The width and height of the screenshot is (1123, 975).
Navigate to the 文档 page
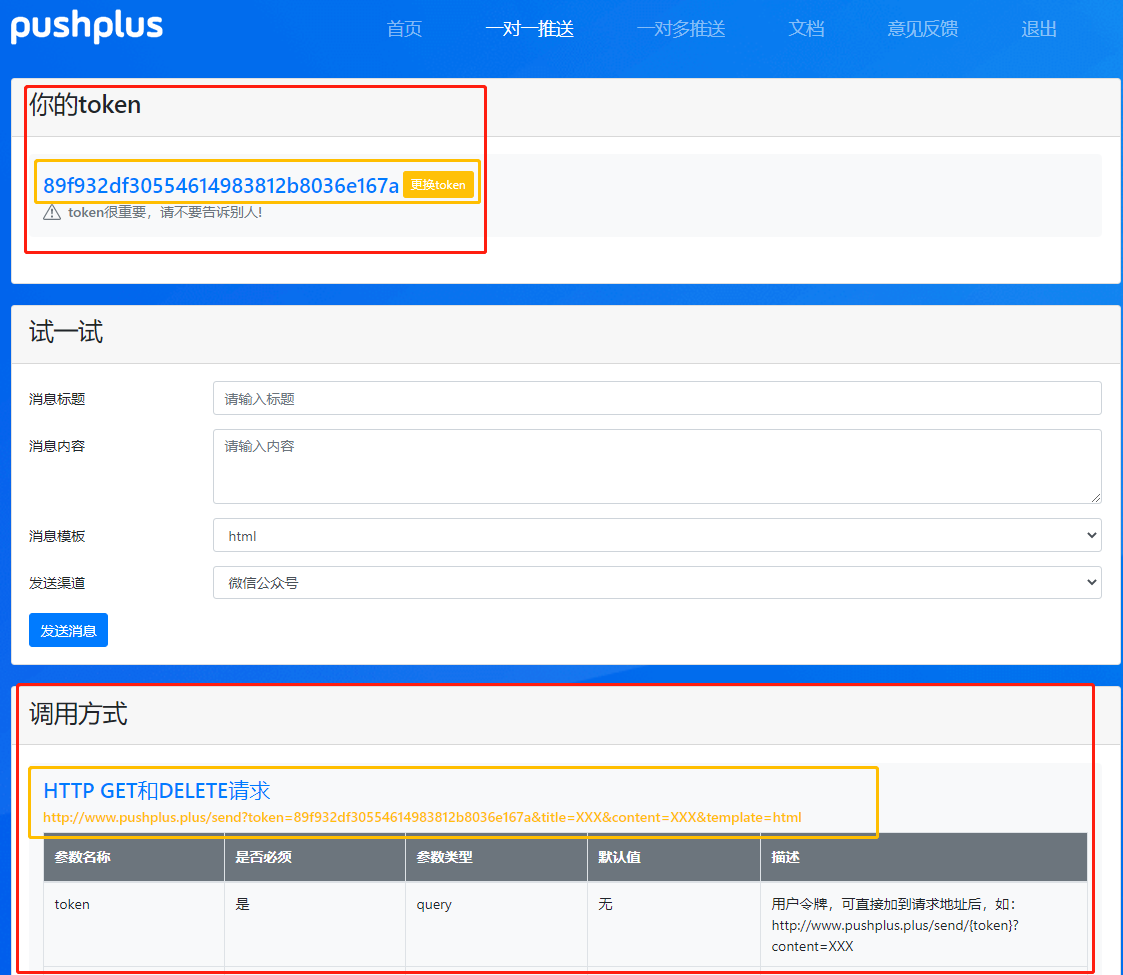(806, 29)
